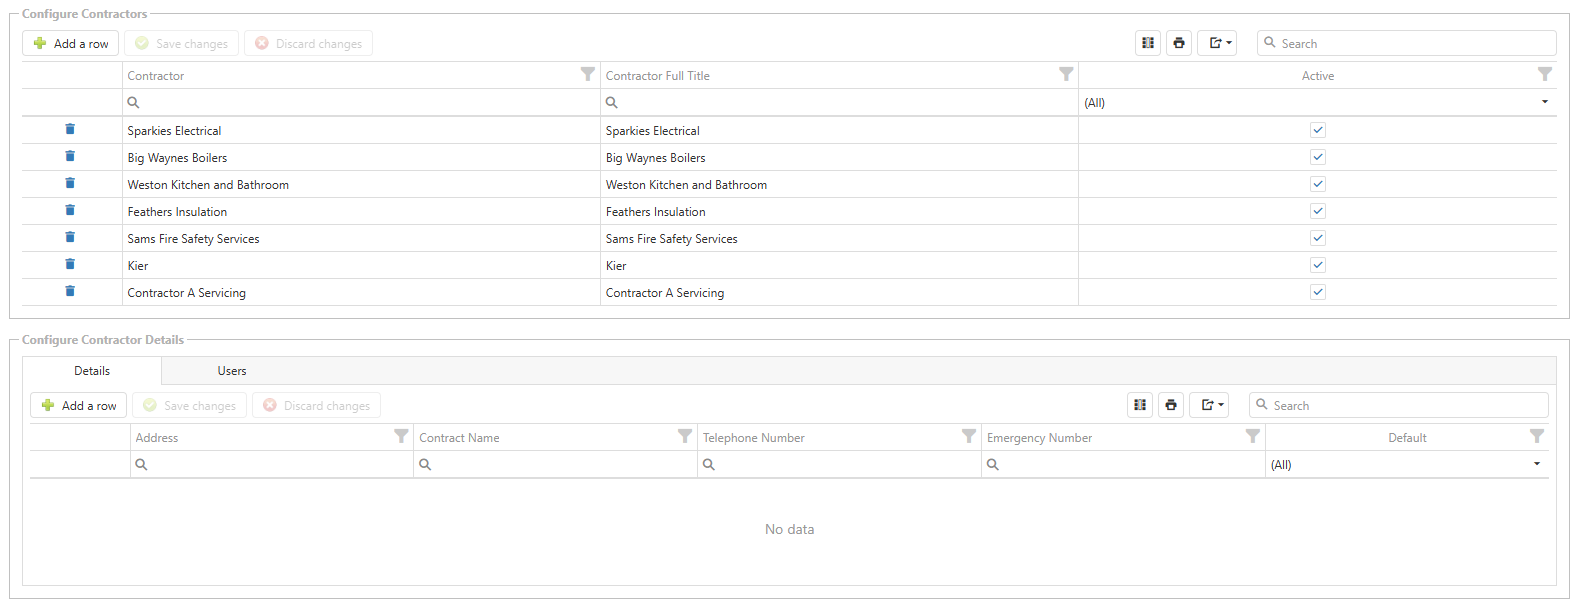Uncheck Active for Big Waynes Boilers
This screenshot has height=610, width=1578.
1318,157
